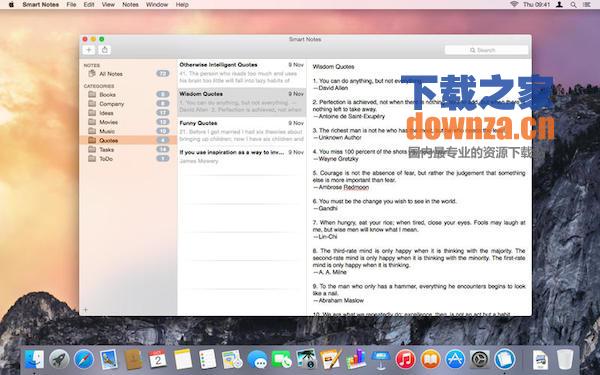Click the Abraham Maslow attribution line
The image size is (600, 375).
(338, 300)
